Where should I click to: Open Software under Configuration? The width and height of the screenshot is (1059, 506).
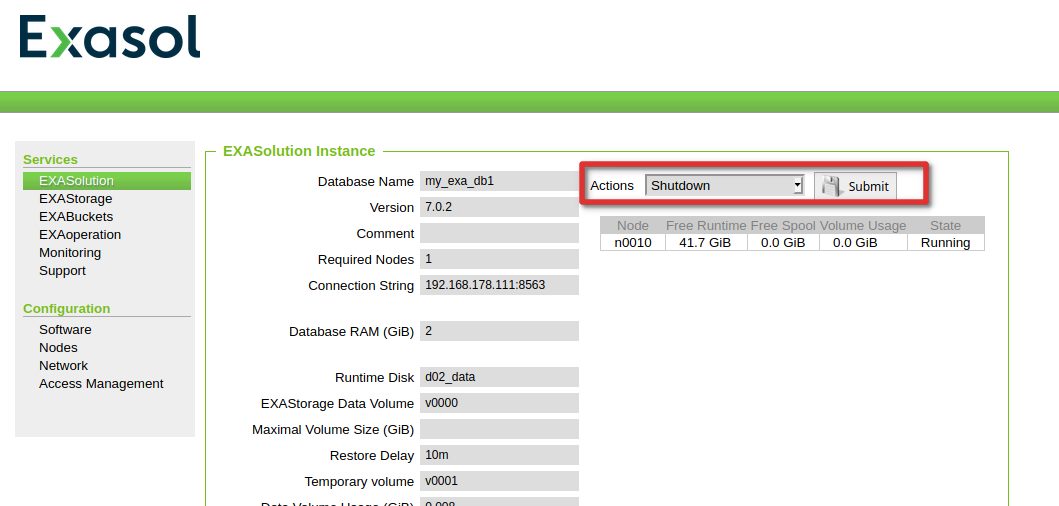click(66, 330)
